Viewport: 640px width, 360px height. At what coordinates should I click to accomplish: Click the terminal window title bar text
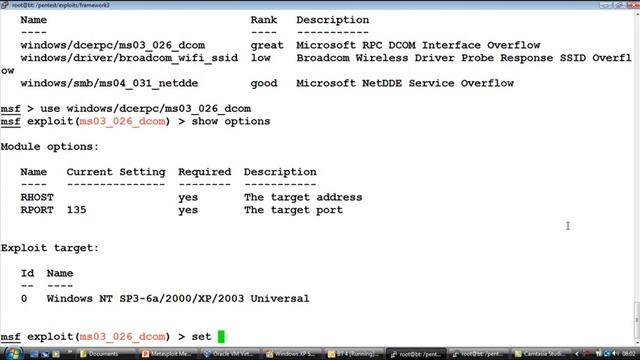pyautogui.click(x=61, y=5)
